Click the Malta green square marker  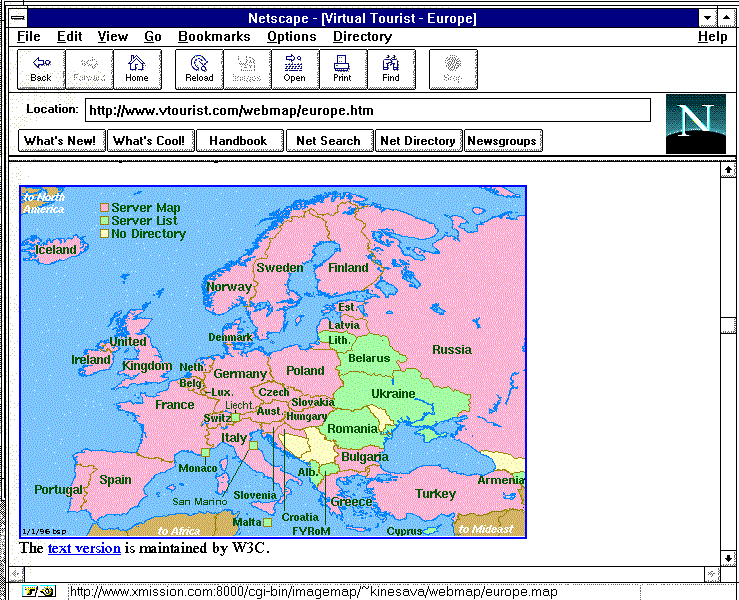(x=267, y=522)
